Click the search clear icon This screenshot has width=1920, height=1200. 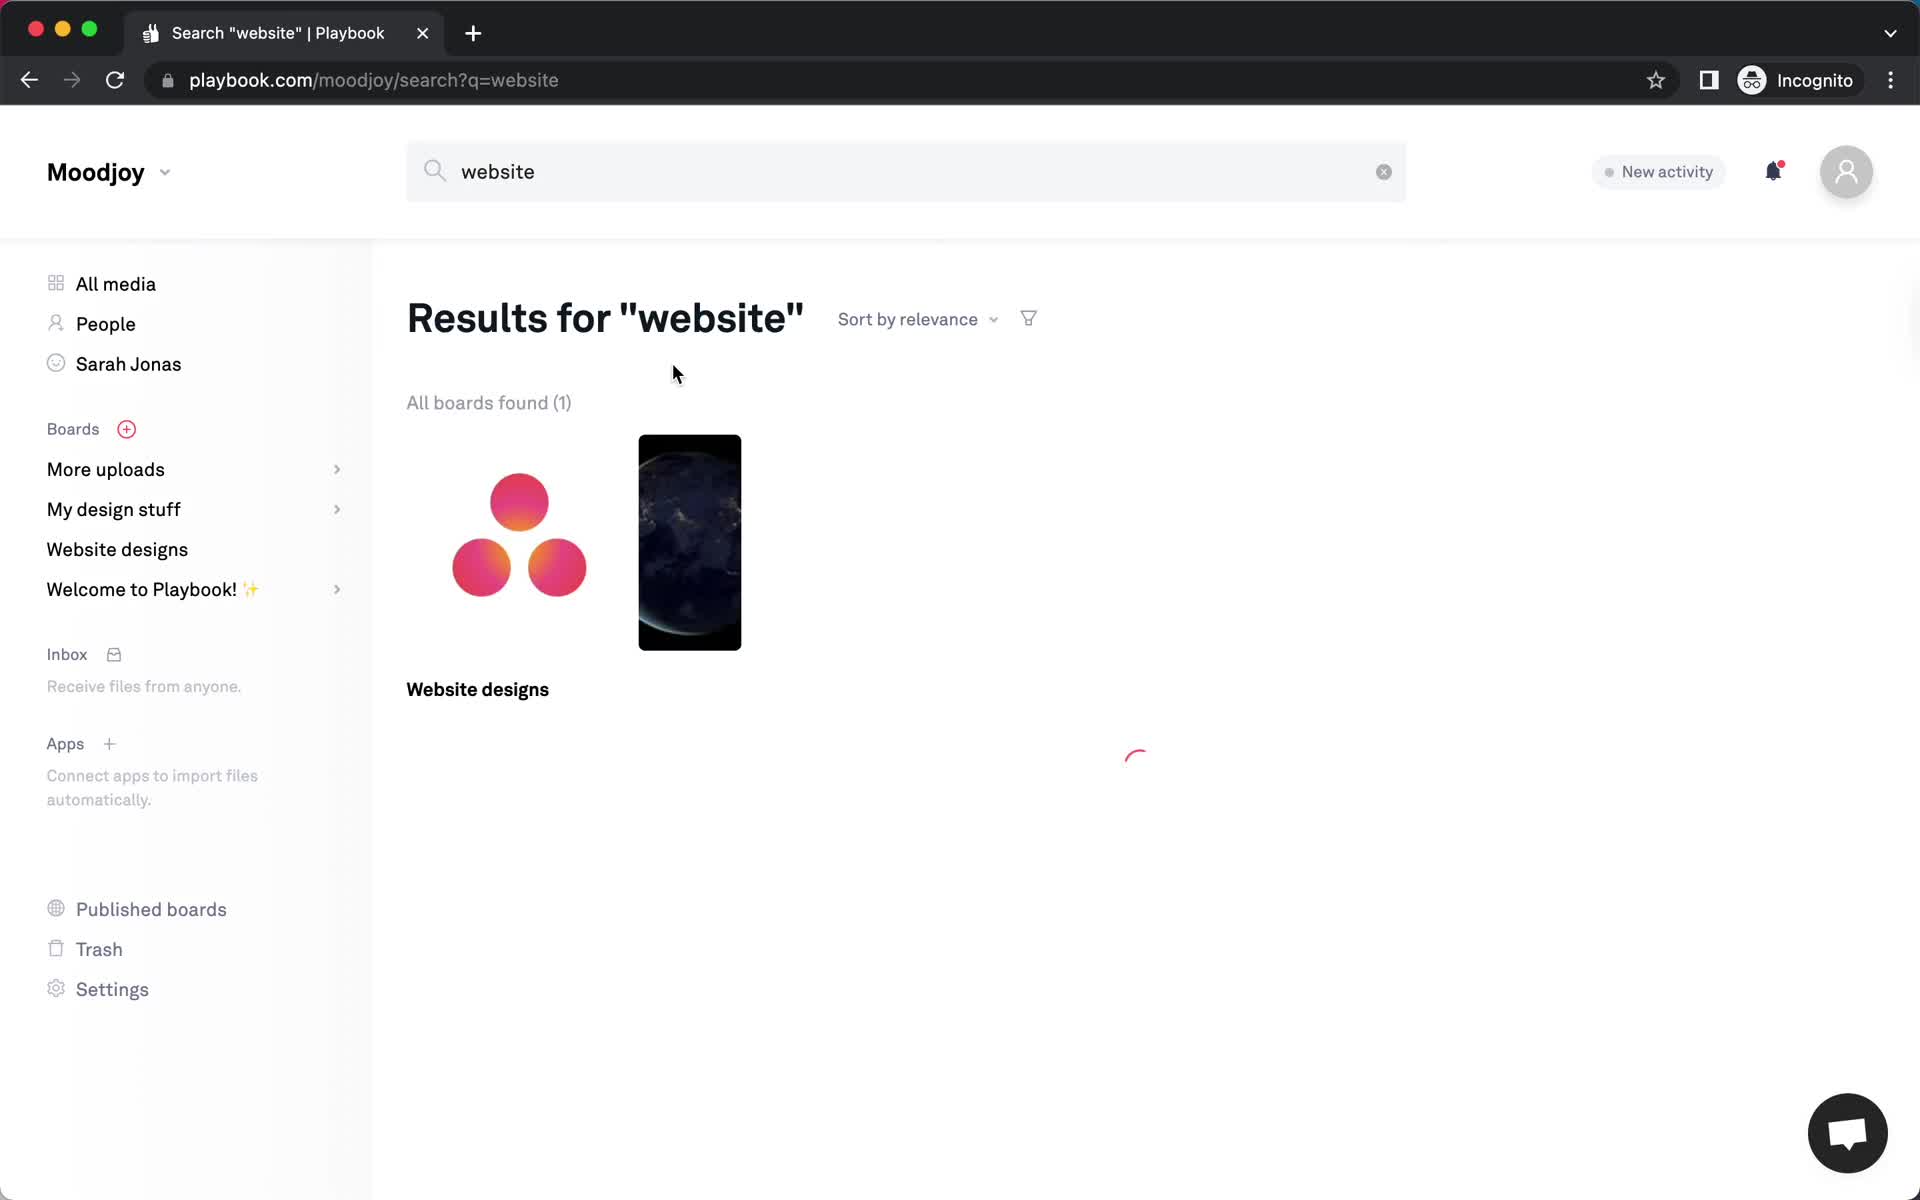1382,171
